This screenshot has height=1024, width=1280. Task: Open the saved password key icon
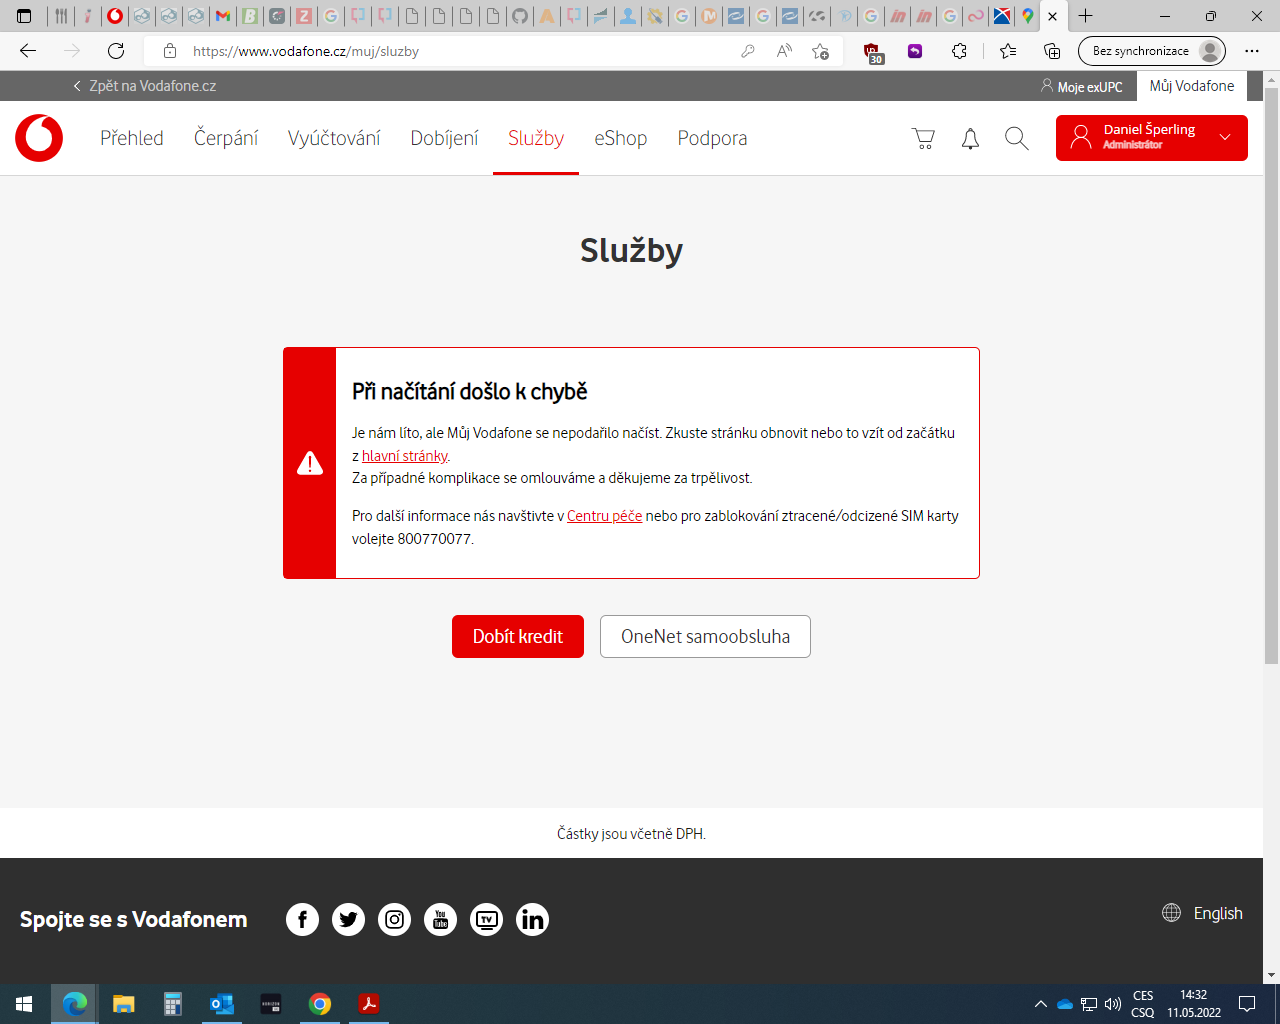point(747,51)
